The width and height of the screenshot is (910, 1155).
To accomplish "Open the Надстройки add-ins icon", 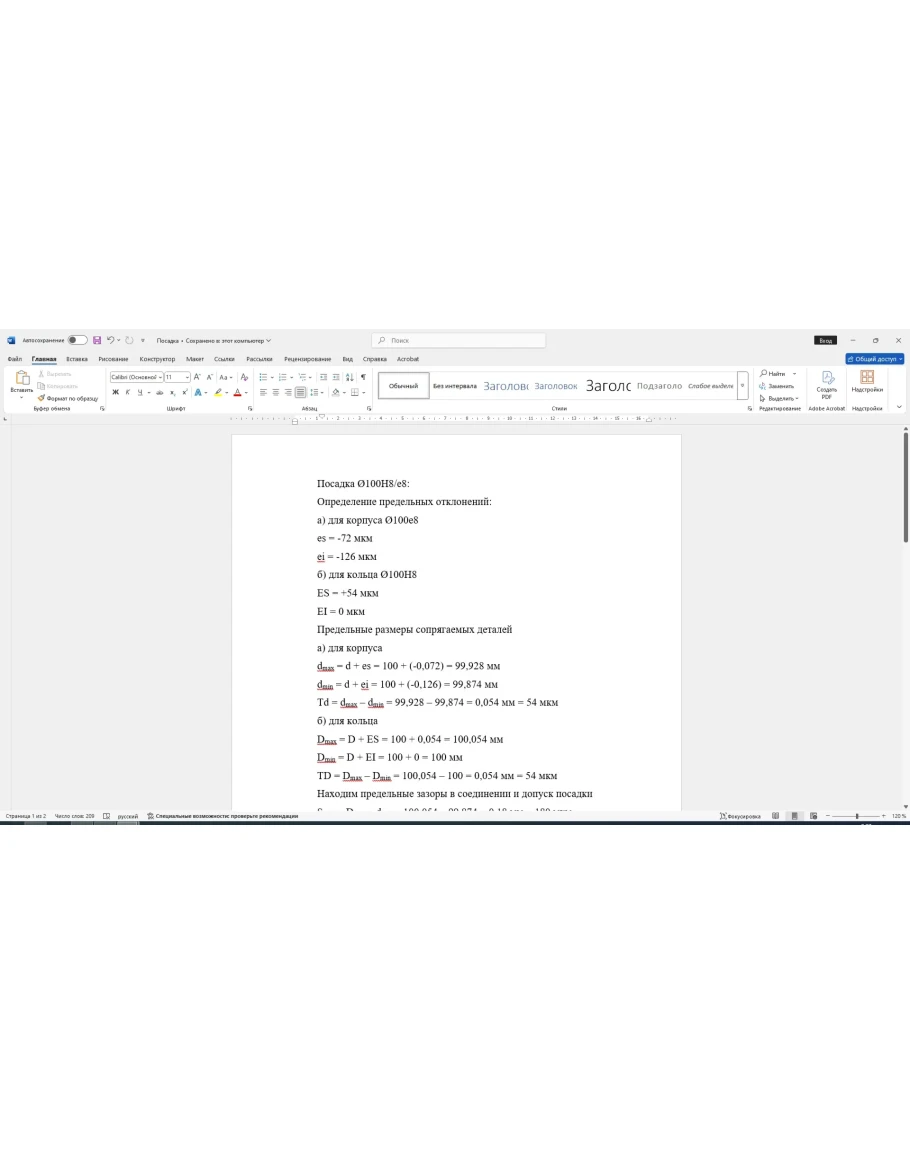I will [x=867, y=383].
